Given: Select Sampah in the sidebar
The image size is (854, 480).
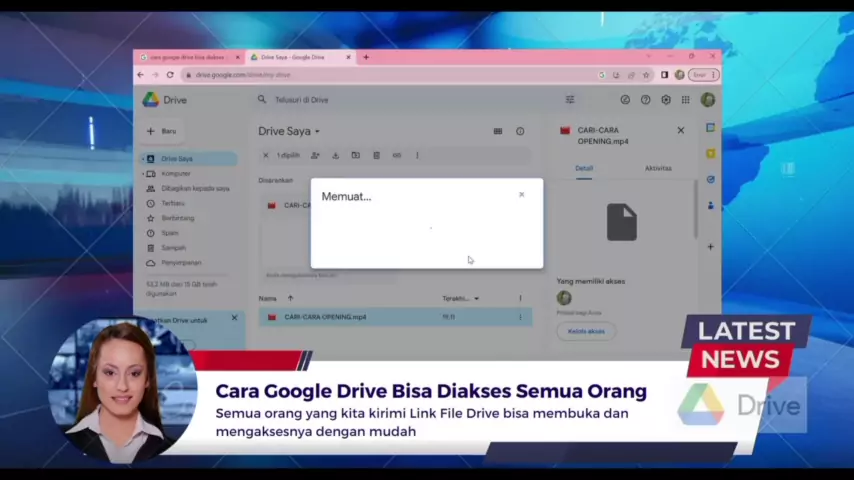Looking at the screenshot, I should click(x=173, y=248).
